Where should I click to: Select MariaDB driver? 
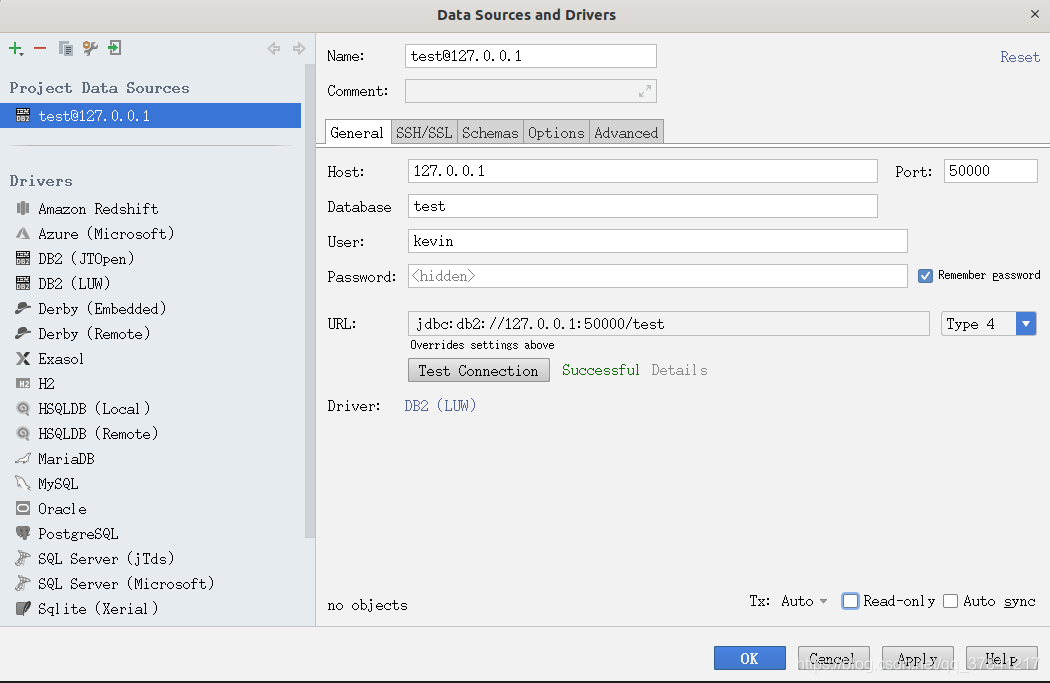(55, 459)
